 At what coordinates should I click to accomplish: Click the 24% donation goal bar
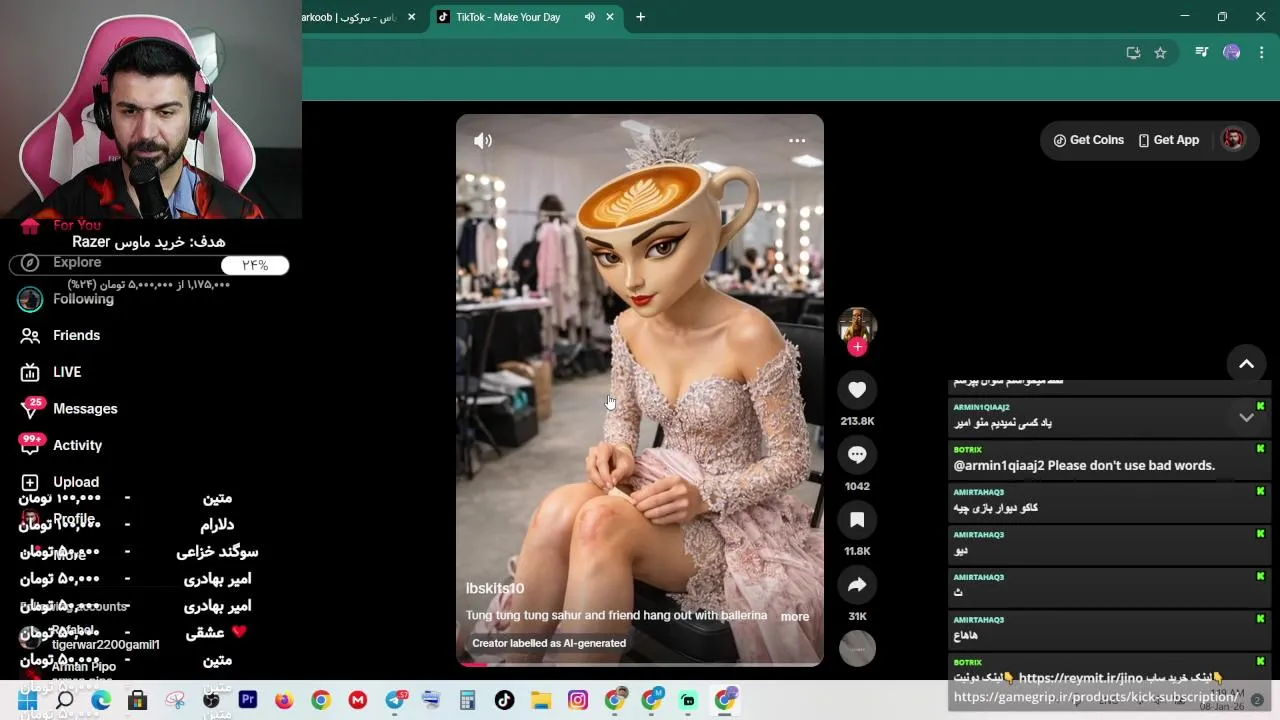point(149,265)
